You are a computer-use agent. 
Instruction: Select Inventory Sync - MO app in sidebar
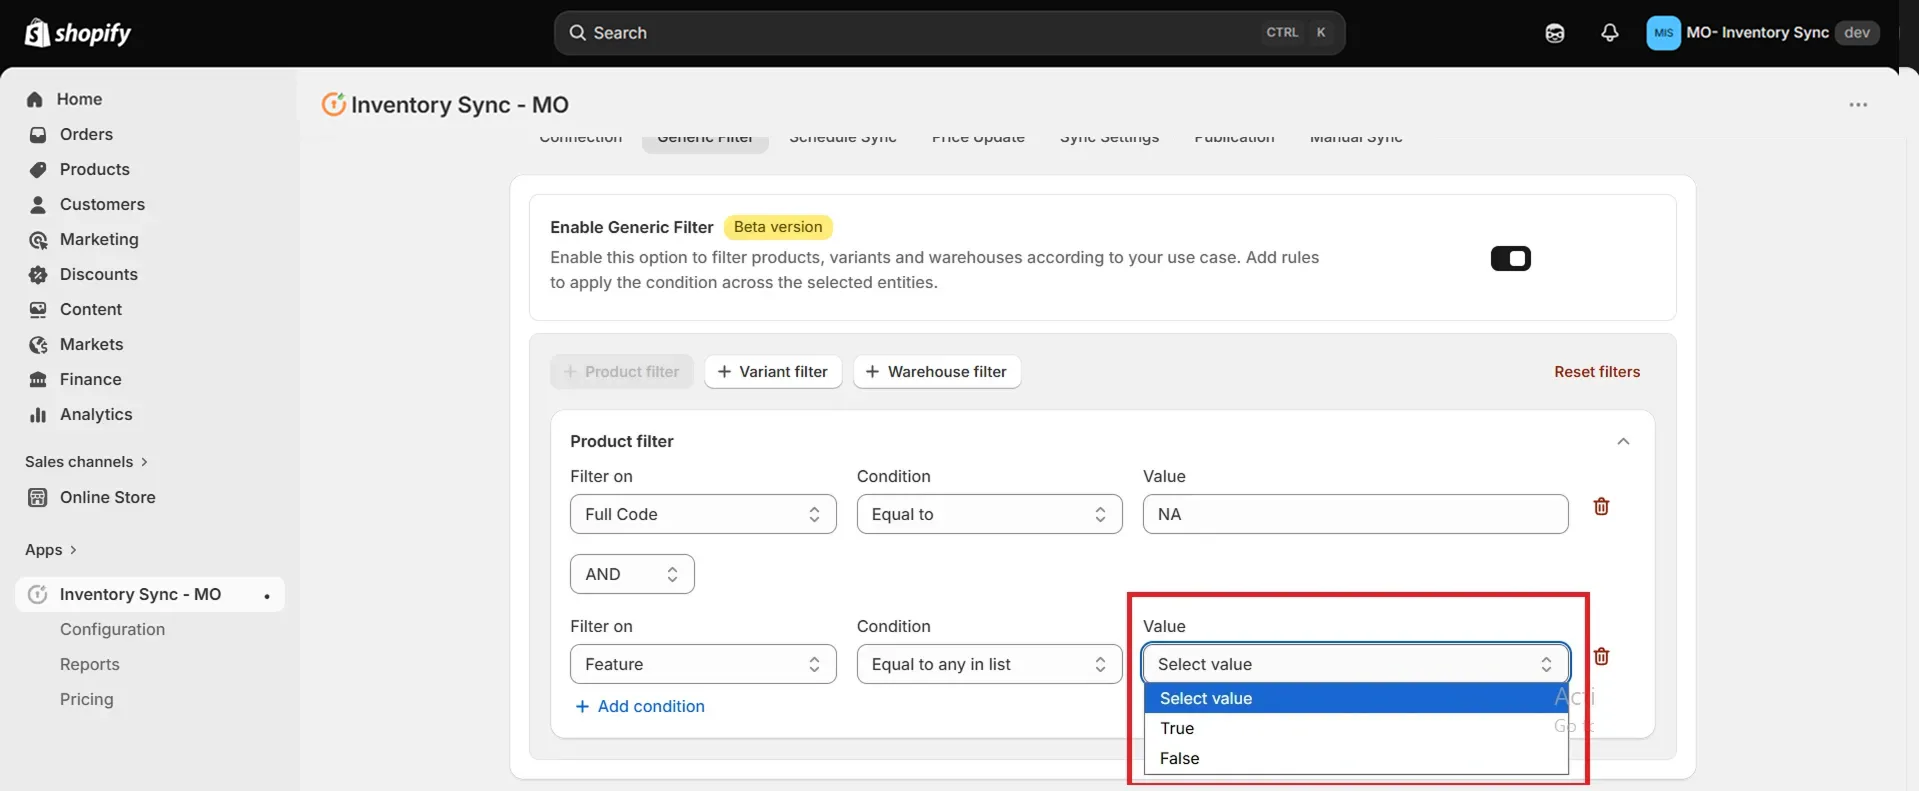click(x=150, y=594)
